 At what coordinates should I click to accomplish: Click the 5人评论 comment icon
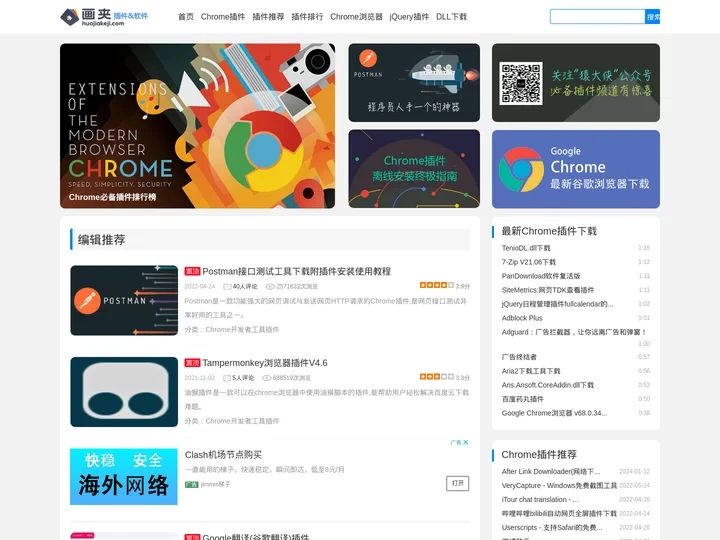[226, 378]
